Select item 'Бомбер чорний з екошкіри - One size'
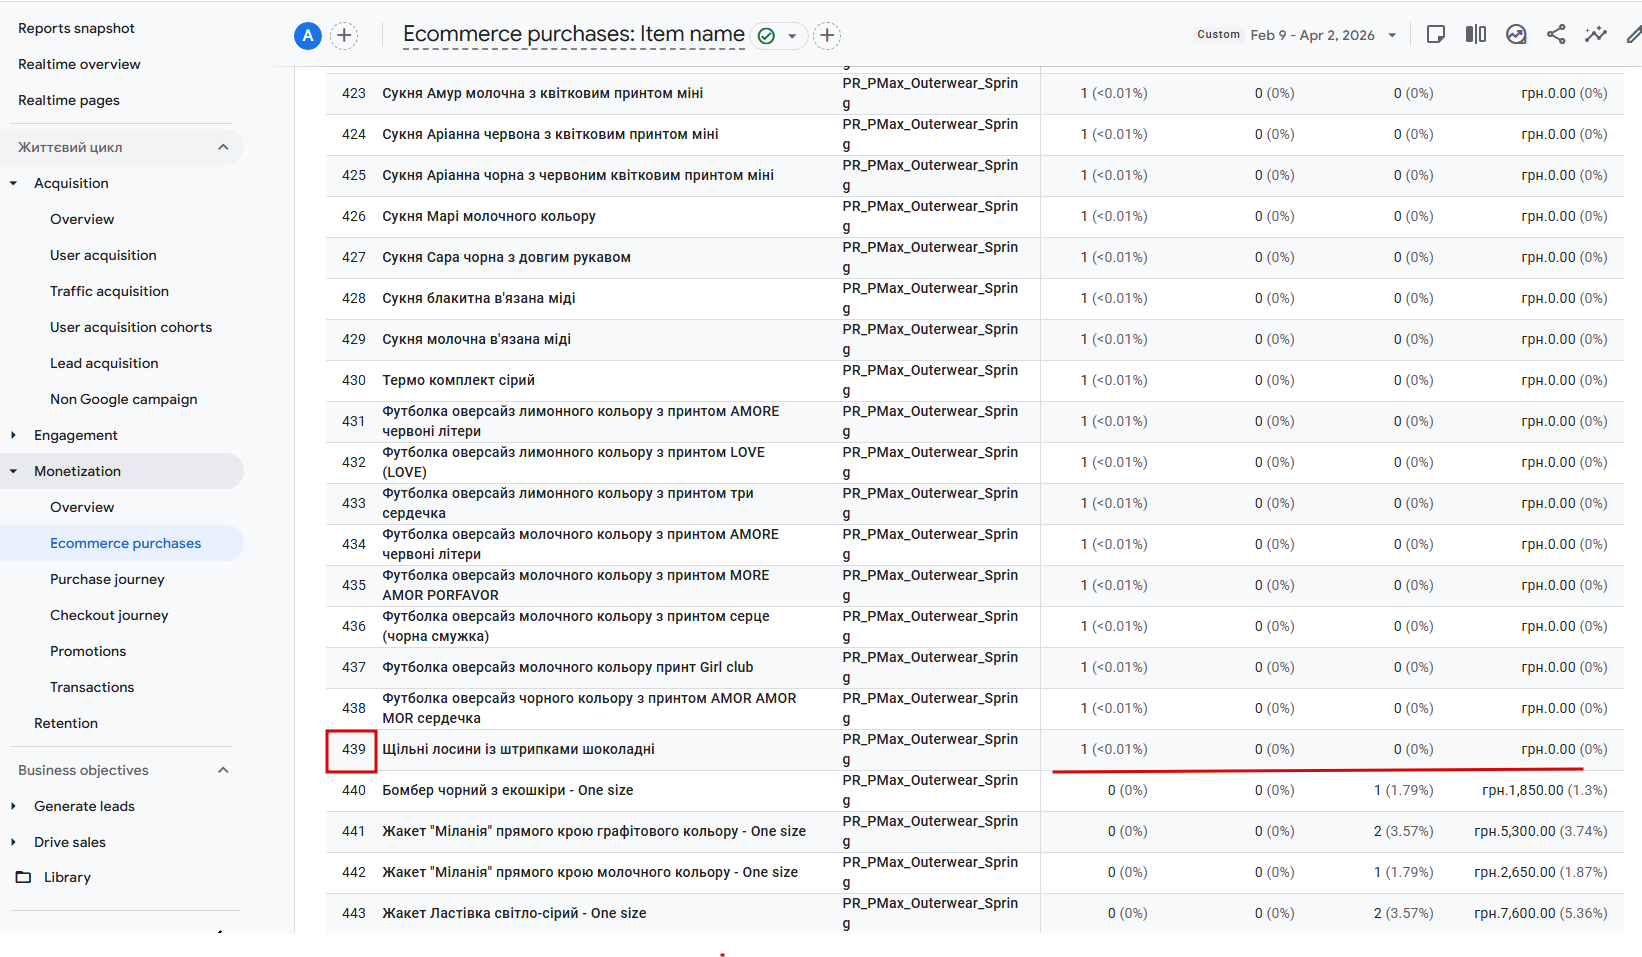This screenshot has height=957, width=1642. tap(508, 790)
